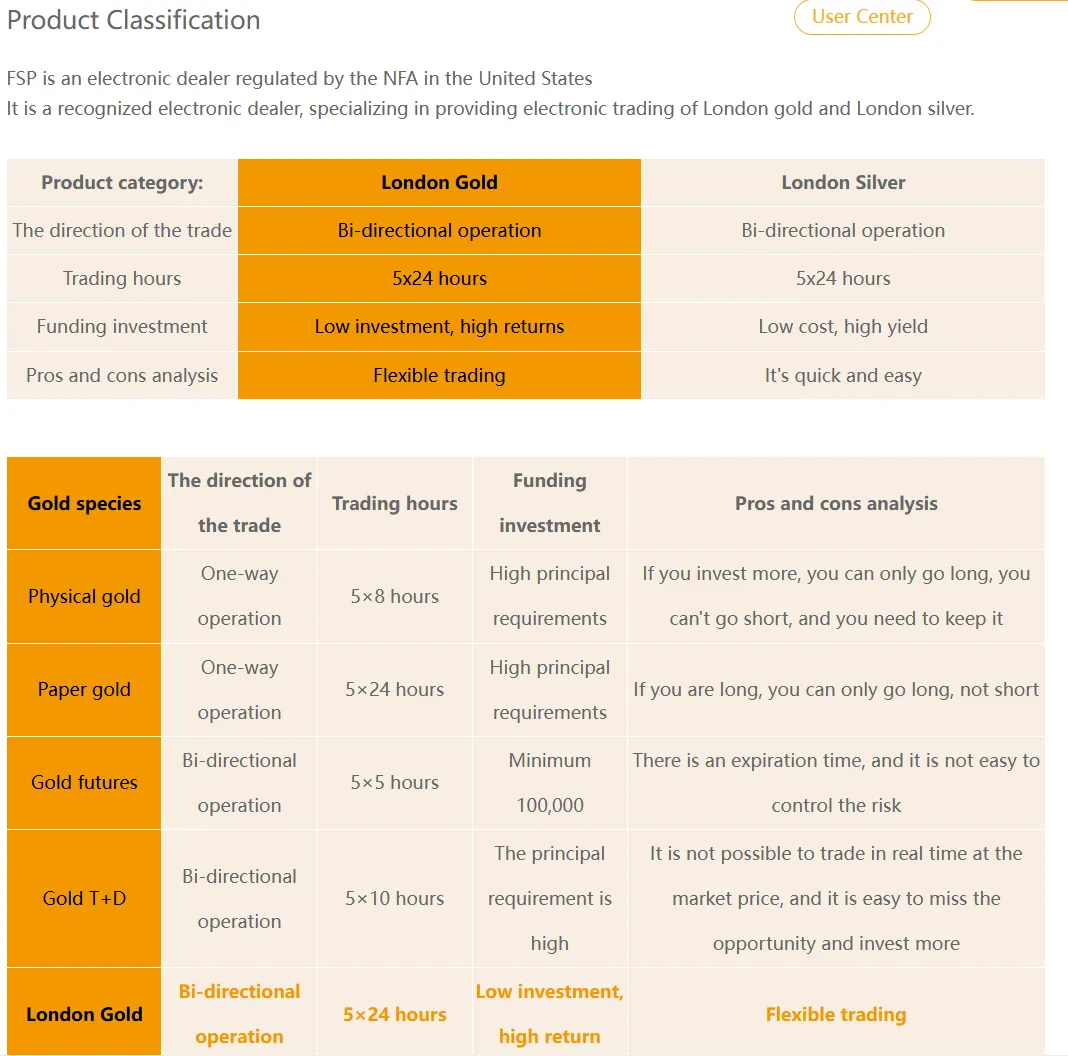Select the Gold futures row label
1068x1056 pixels.
coord(84,782)
